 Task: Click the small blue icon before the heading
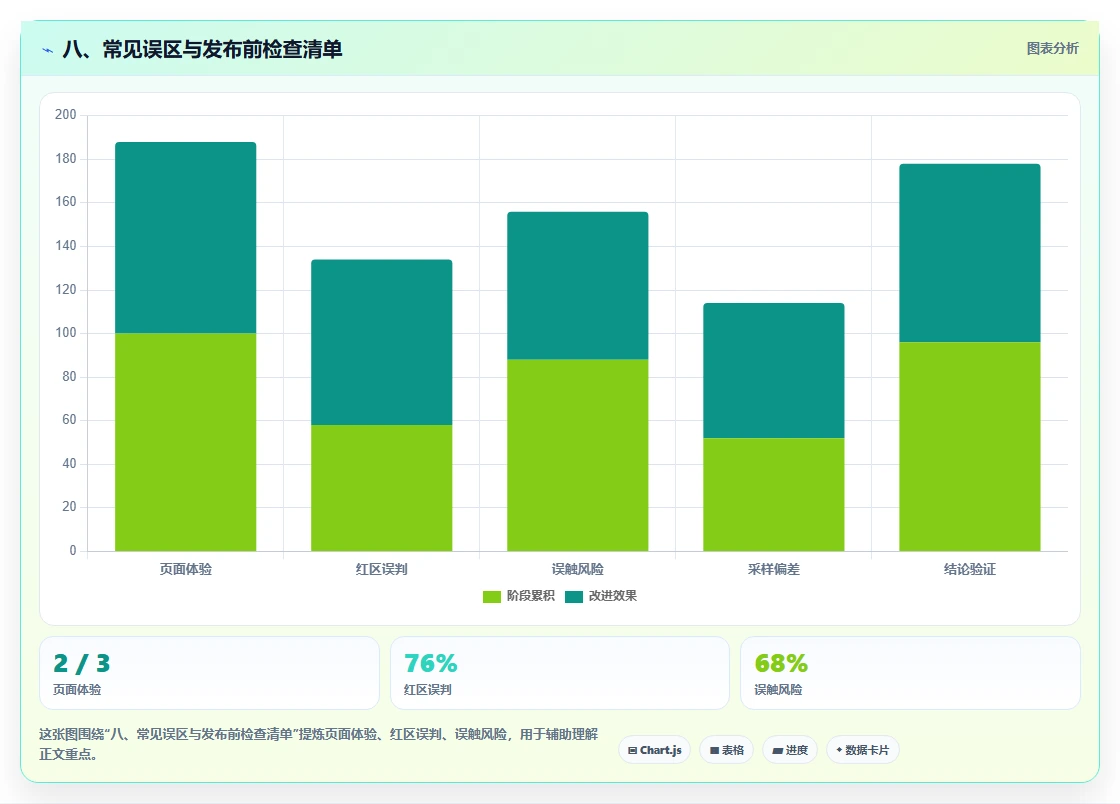pyautogui.click(x=48, y=50)
